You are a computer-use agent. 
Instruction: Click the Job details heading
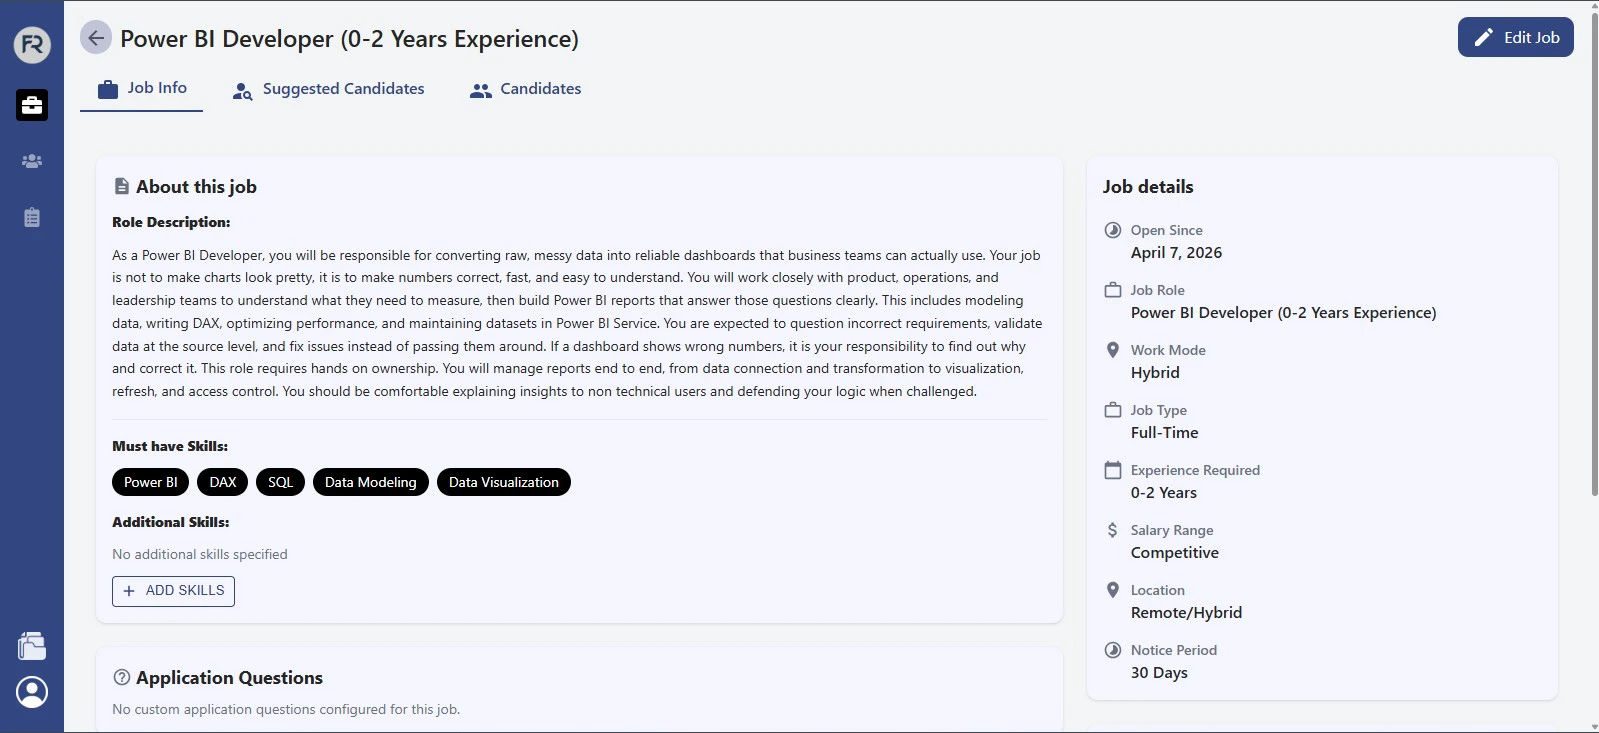point(1148,187)
